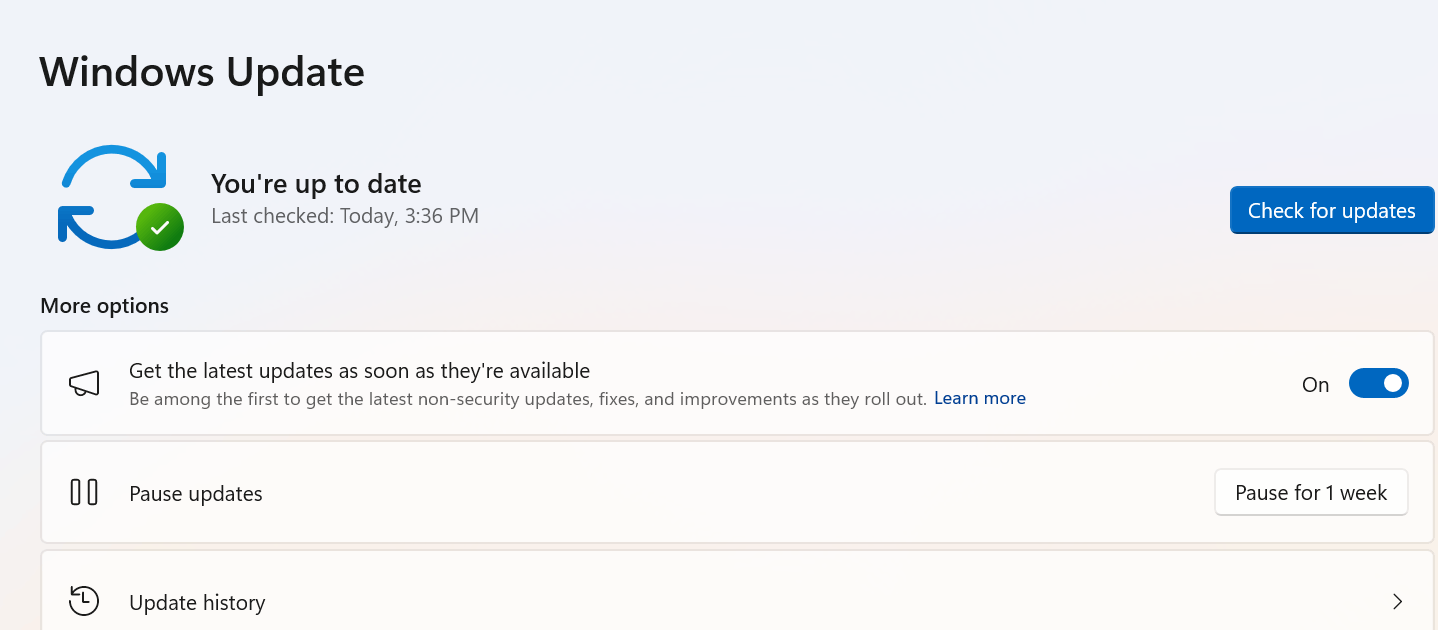Click the megaphone icon for latest updates
Viewport: 1438px width, 630px height.
point(84,384)
